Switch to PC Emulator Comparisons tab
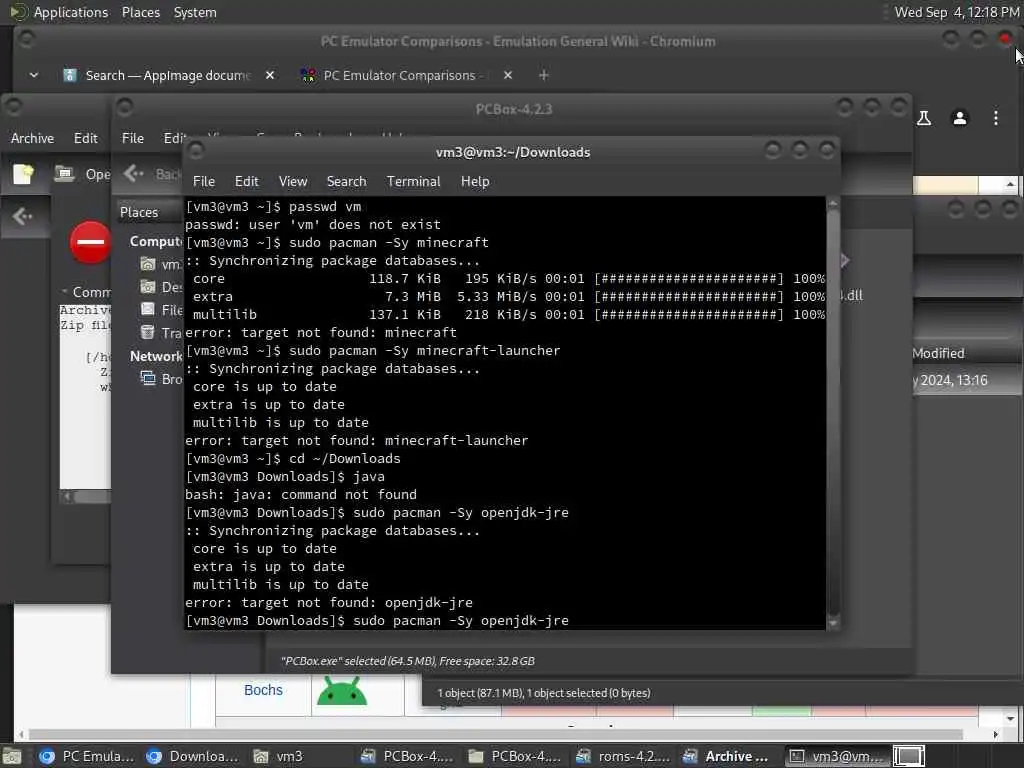The width and height of the screenshot is (1024, 768). pos(399,75)
